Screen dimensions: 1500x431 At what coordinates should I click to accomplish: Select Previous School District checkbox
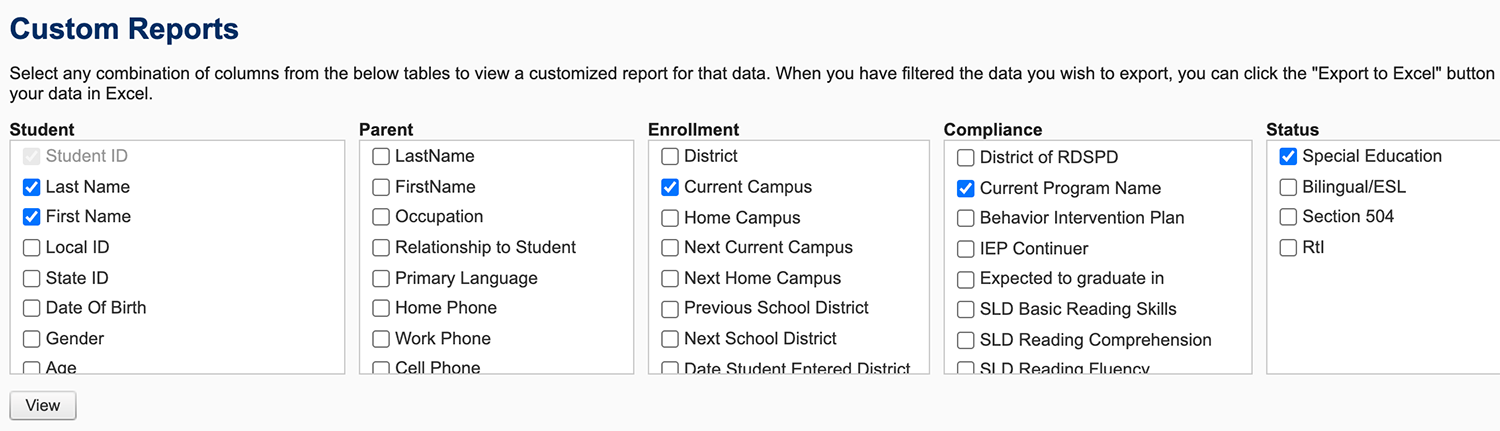click(670, 308)
